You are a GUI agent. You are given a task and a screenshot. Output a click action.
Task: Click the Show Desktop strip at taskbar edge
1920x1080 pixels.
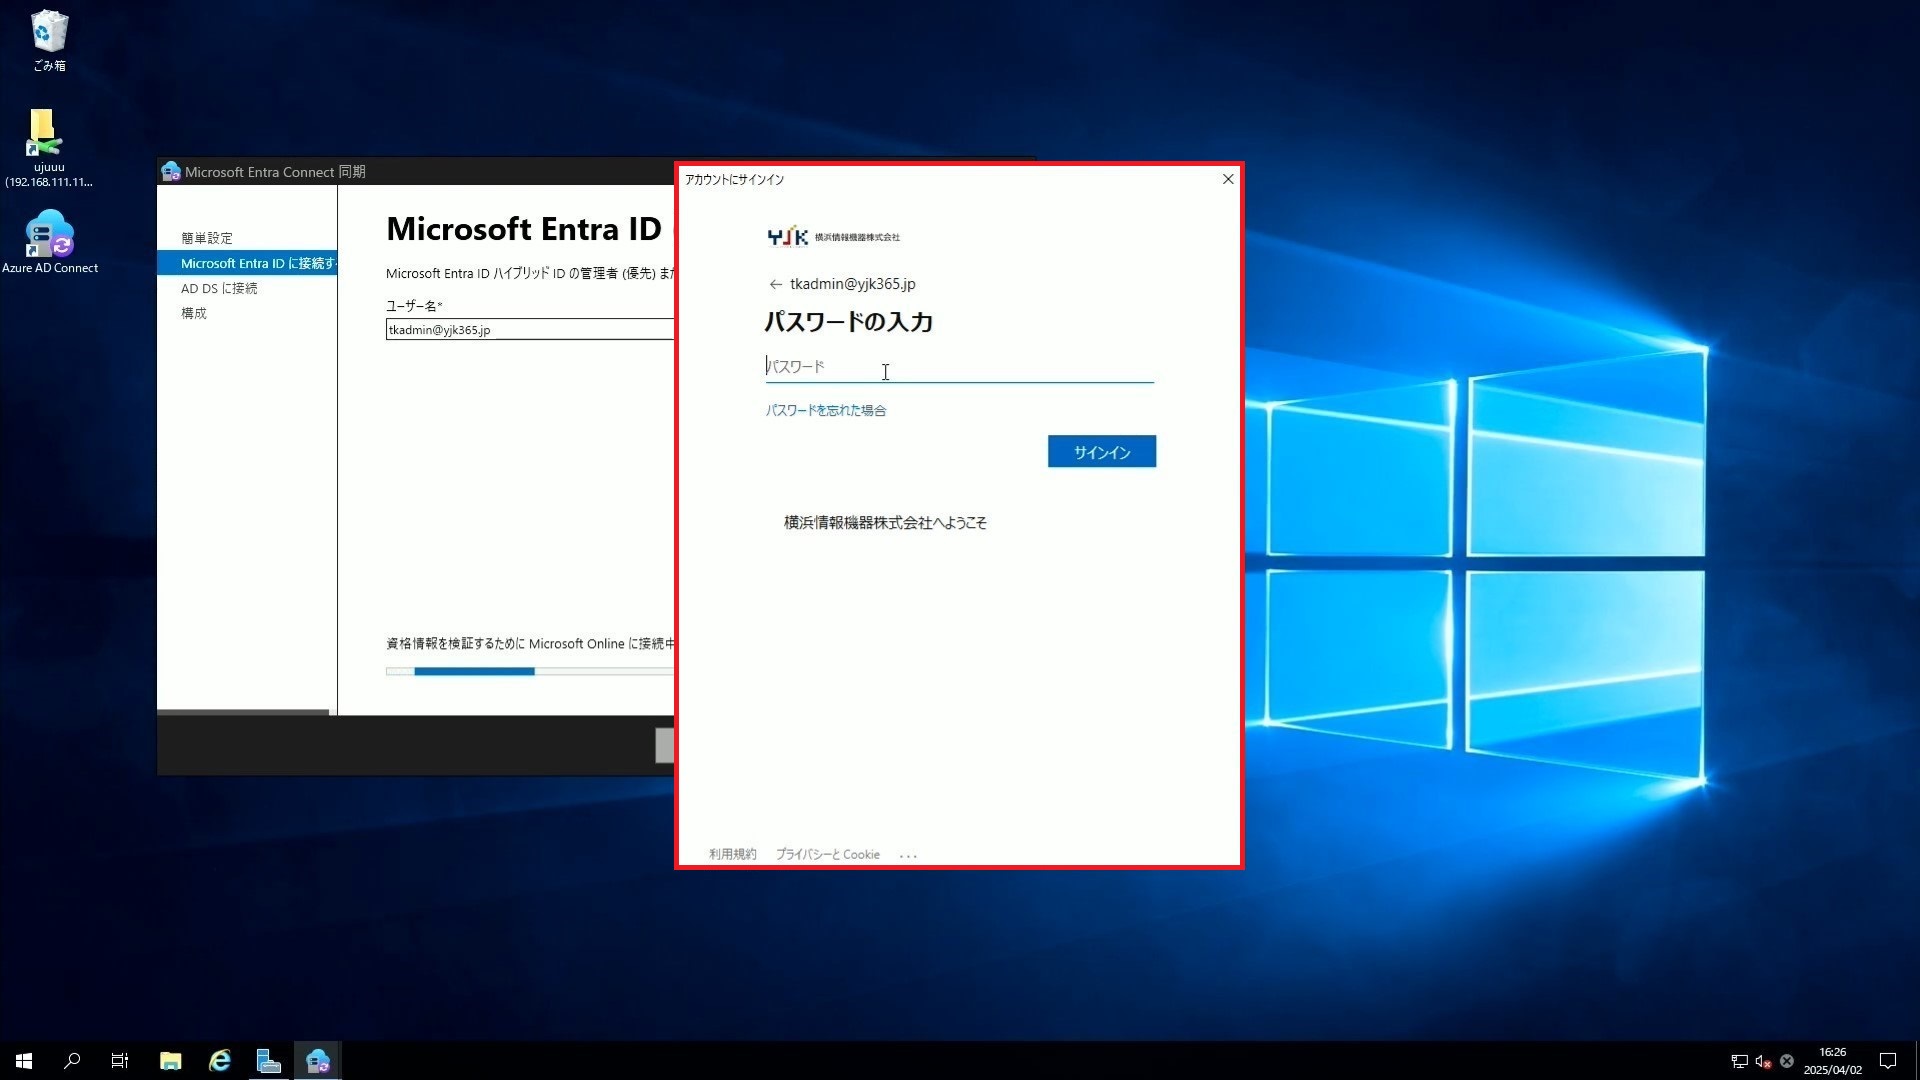point(1916,1061)
